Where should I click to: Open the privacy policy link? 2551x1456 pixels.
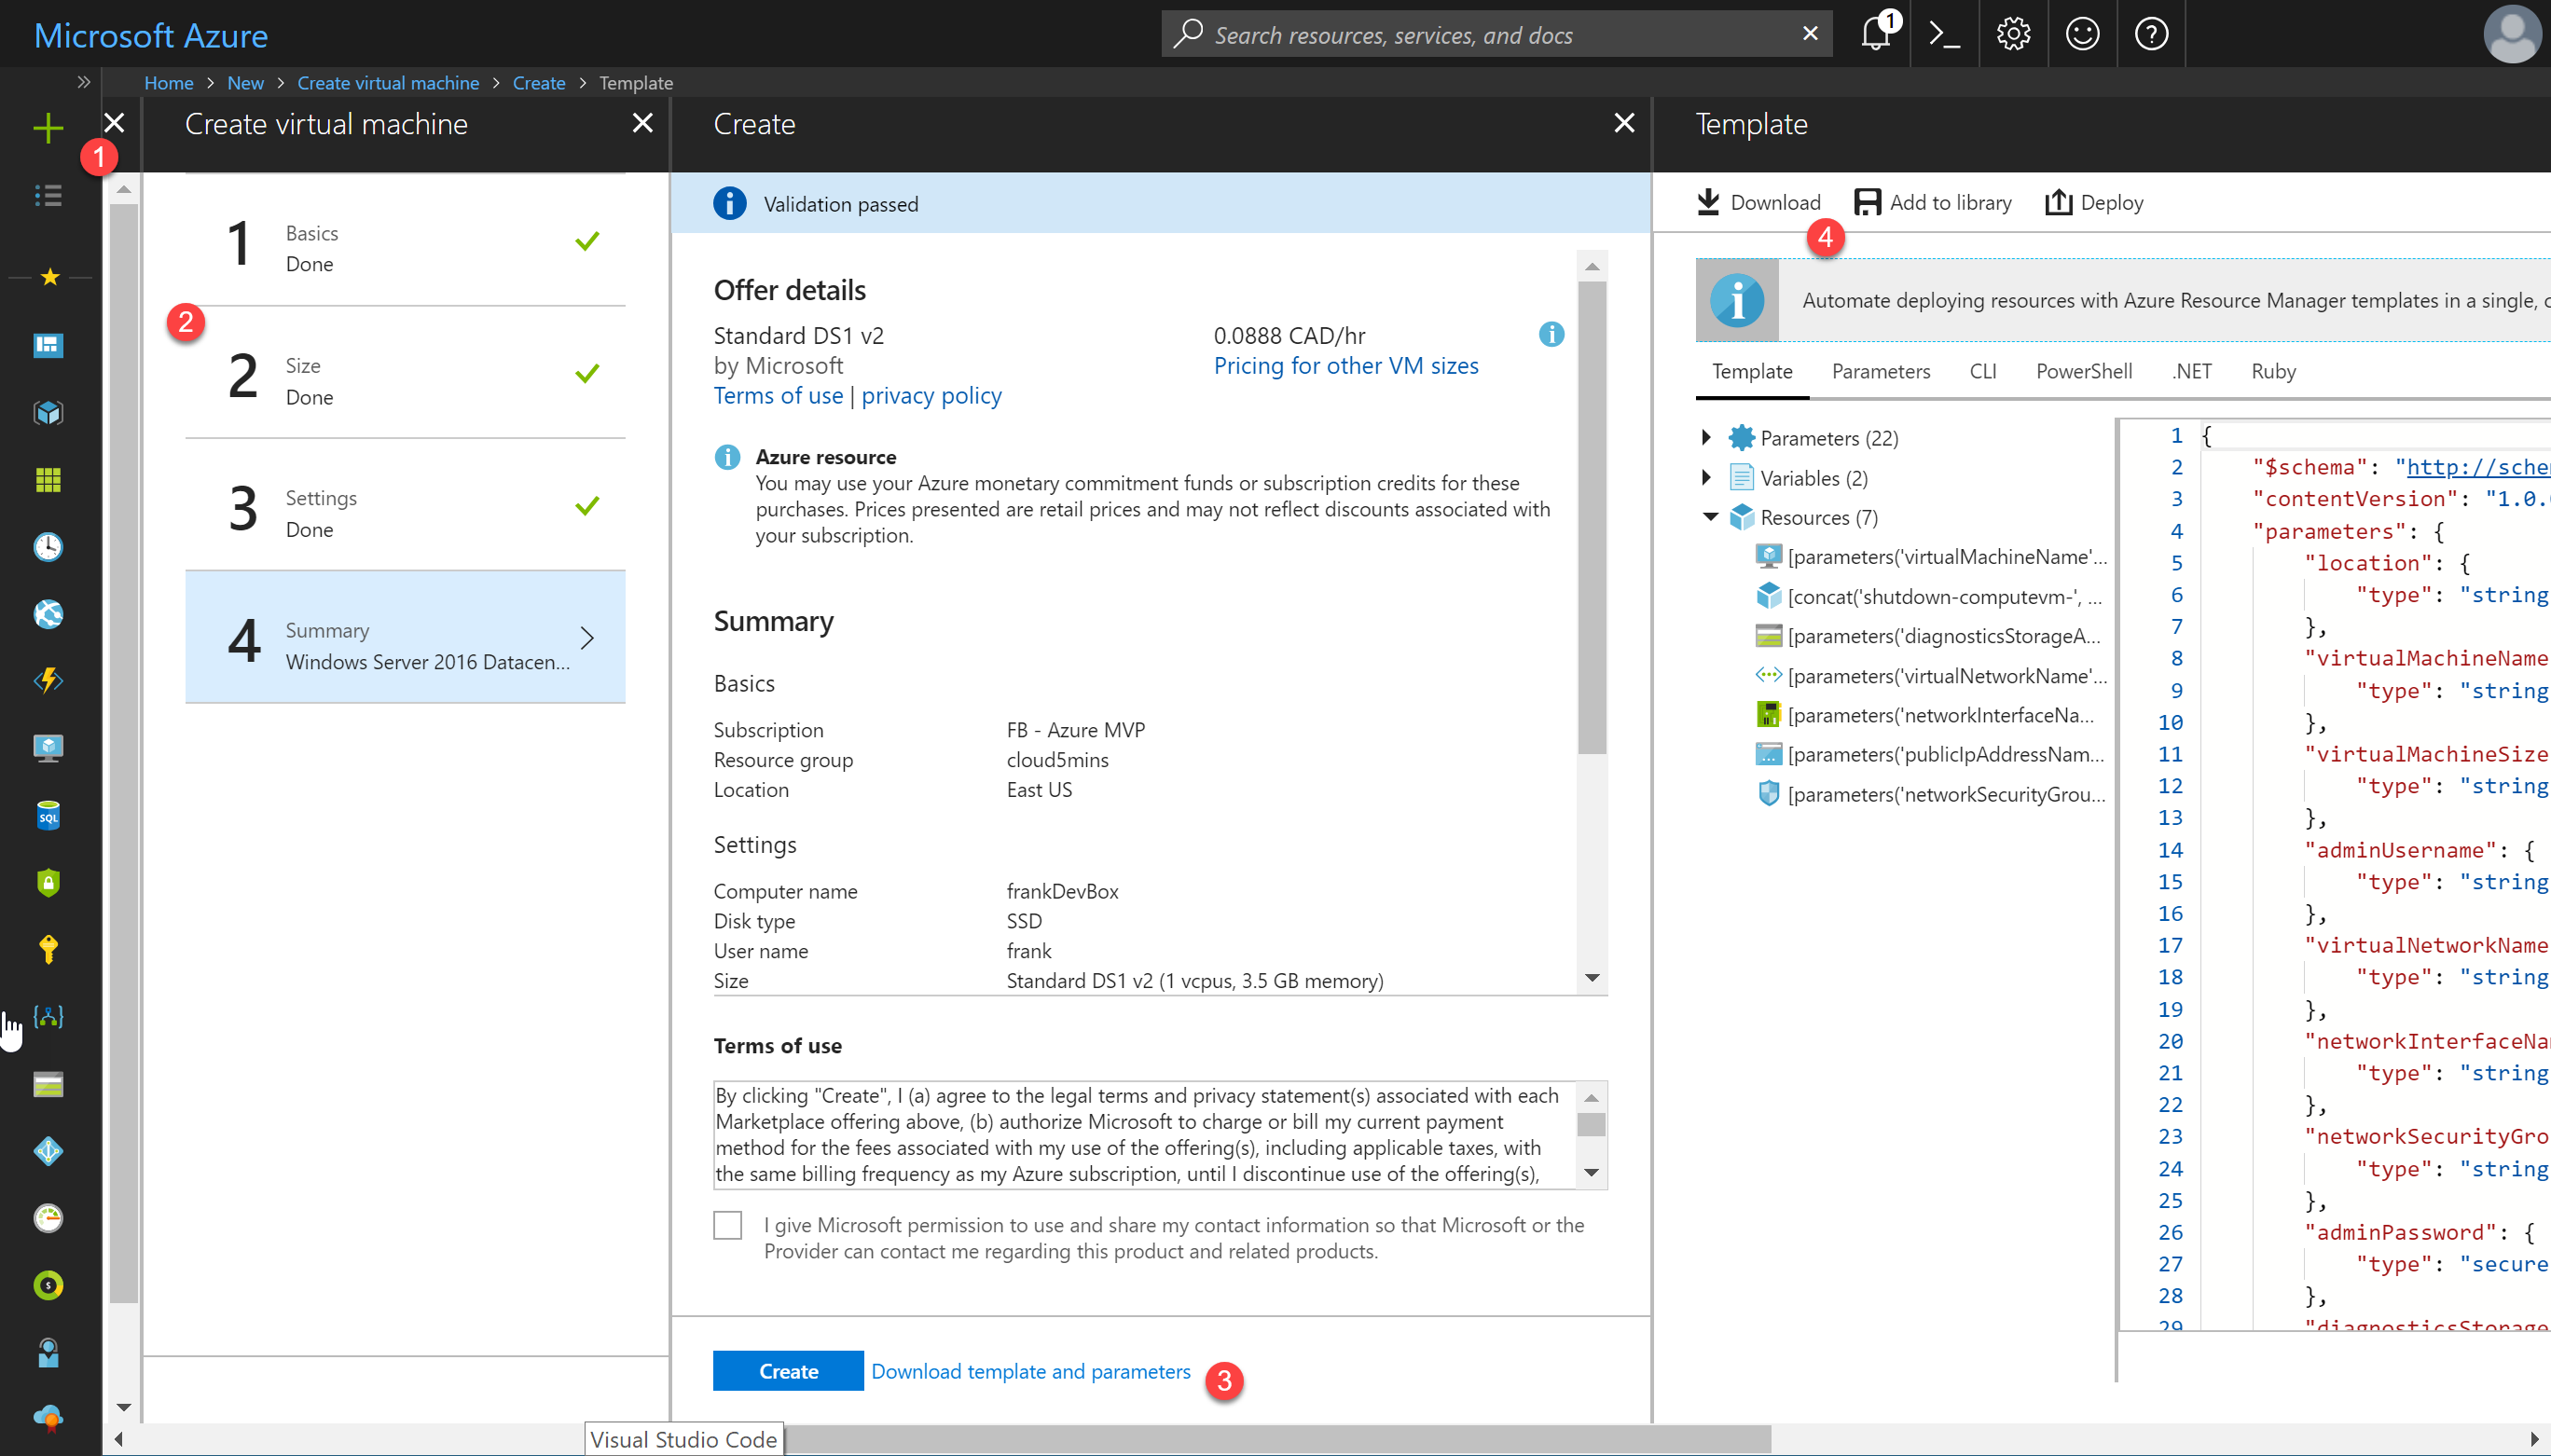tap(931, 396)
